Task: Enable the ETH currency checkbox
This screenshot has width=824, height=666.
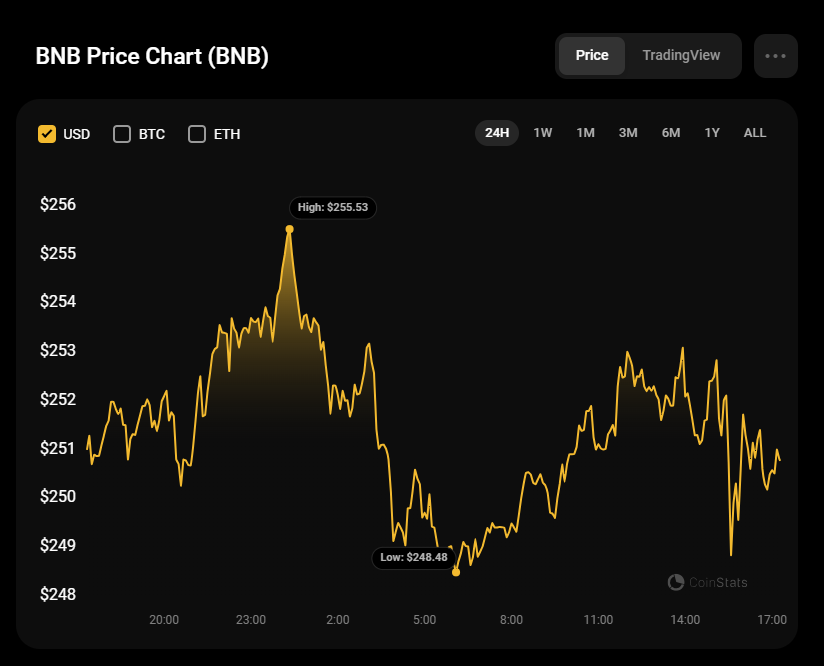Action: [x=197, y=134]
